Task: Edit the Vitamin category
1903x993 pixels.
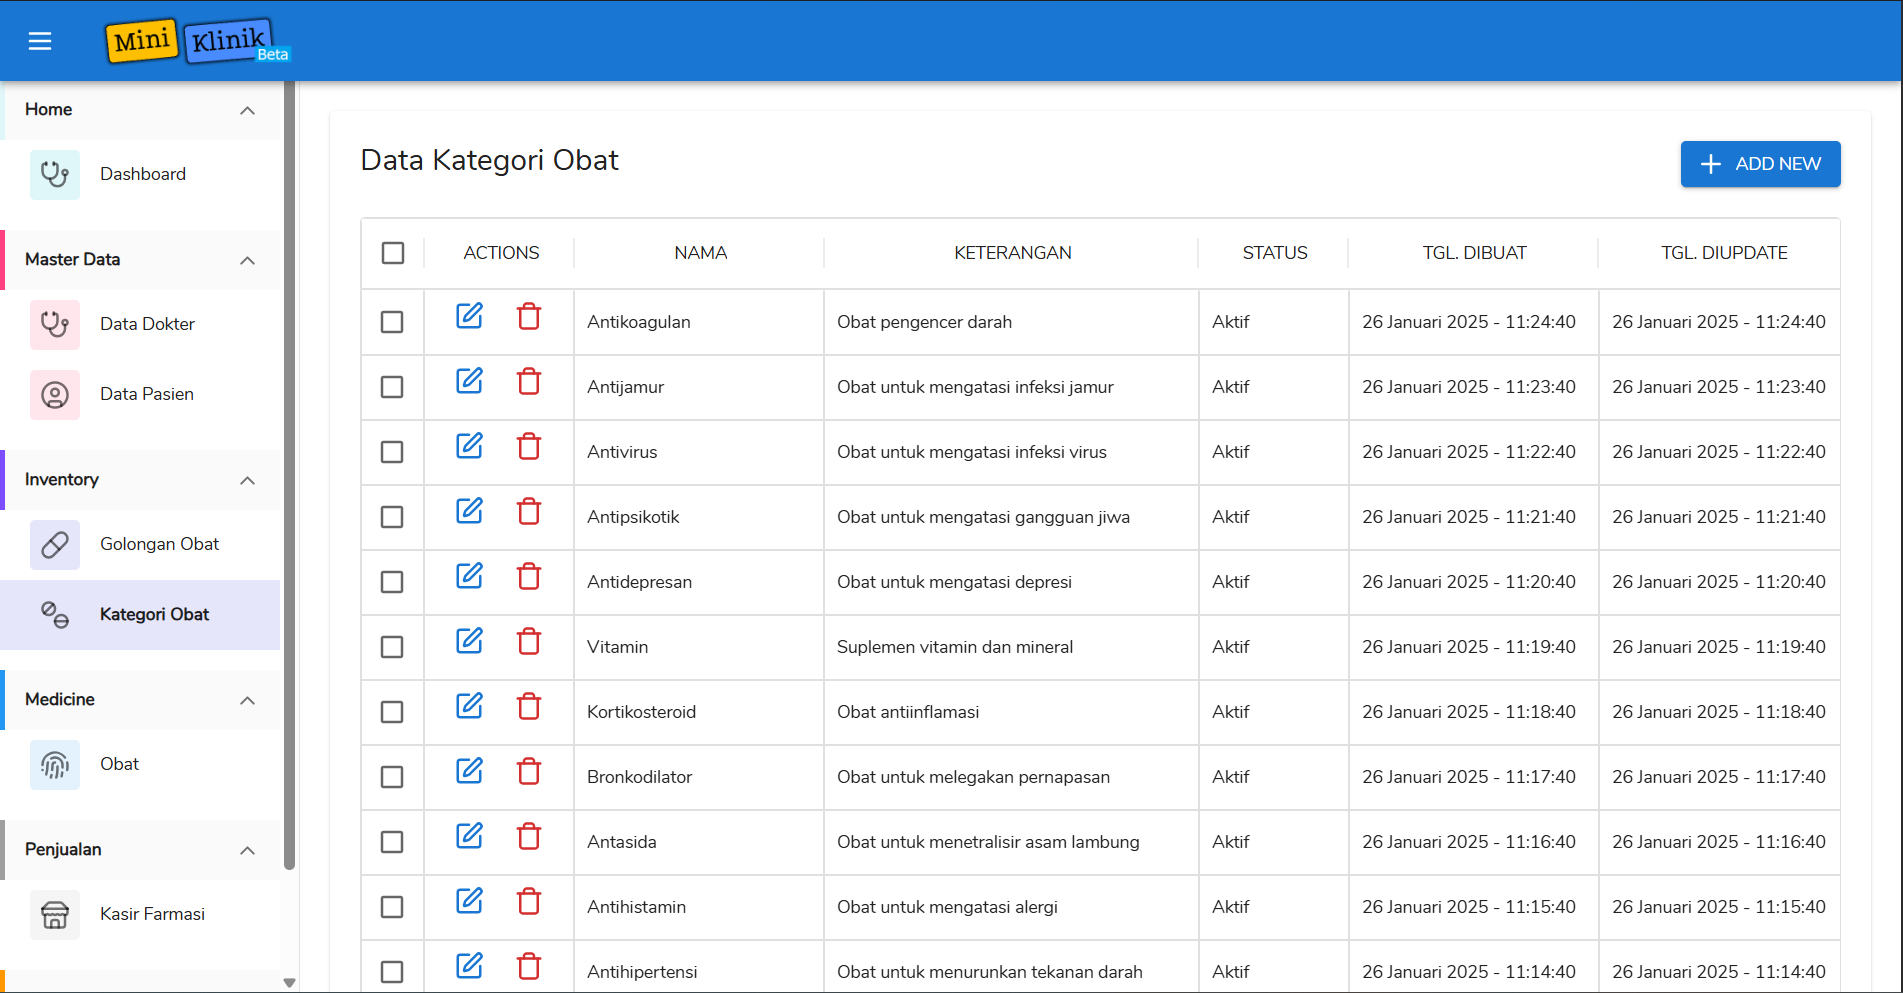Action: click(x=469, y=641)
